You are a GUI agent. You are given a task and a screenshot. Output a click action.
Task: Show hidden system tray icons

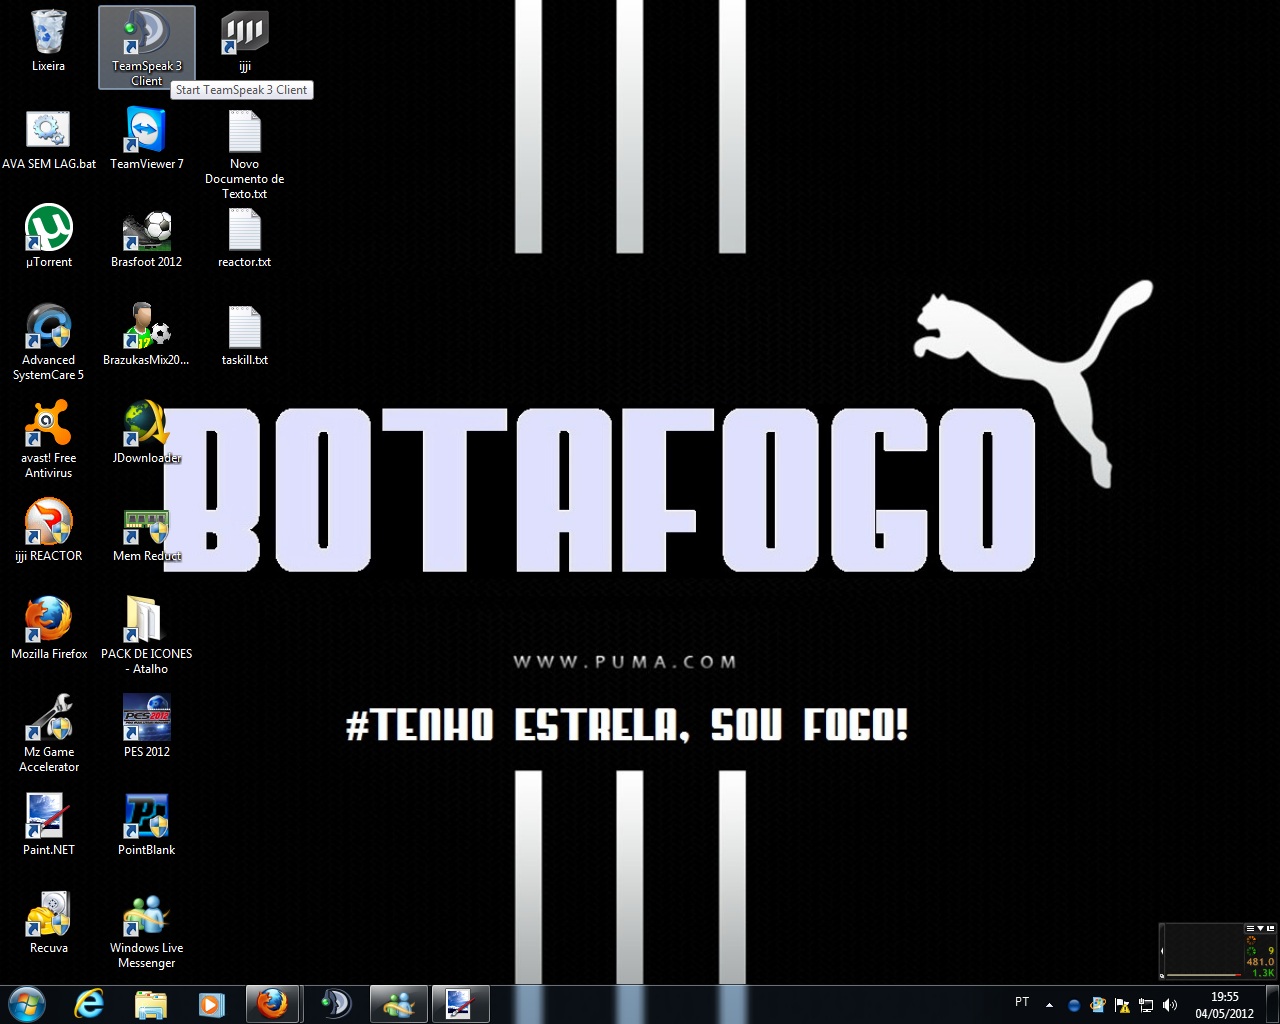click(1049, 1005)
